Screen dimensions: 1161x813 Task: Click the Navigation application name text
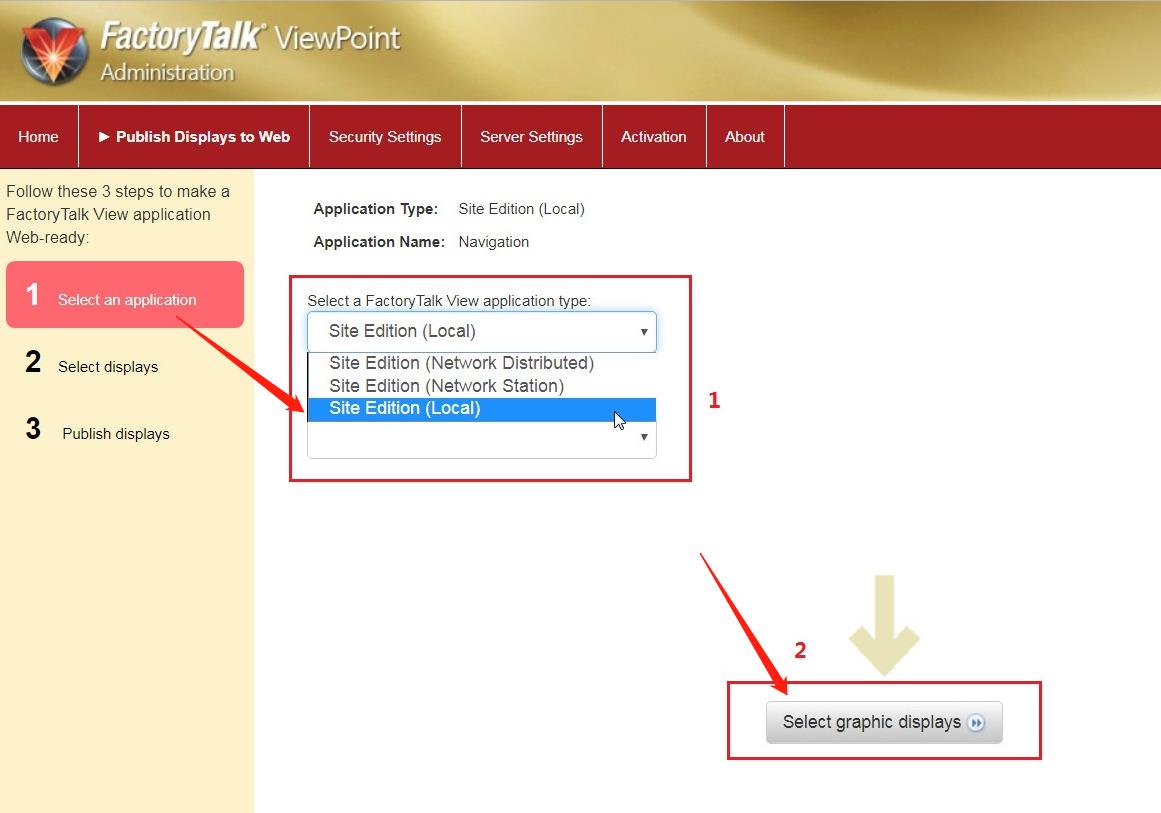(494, 242)
